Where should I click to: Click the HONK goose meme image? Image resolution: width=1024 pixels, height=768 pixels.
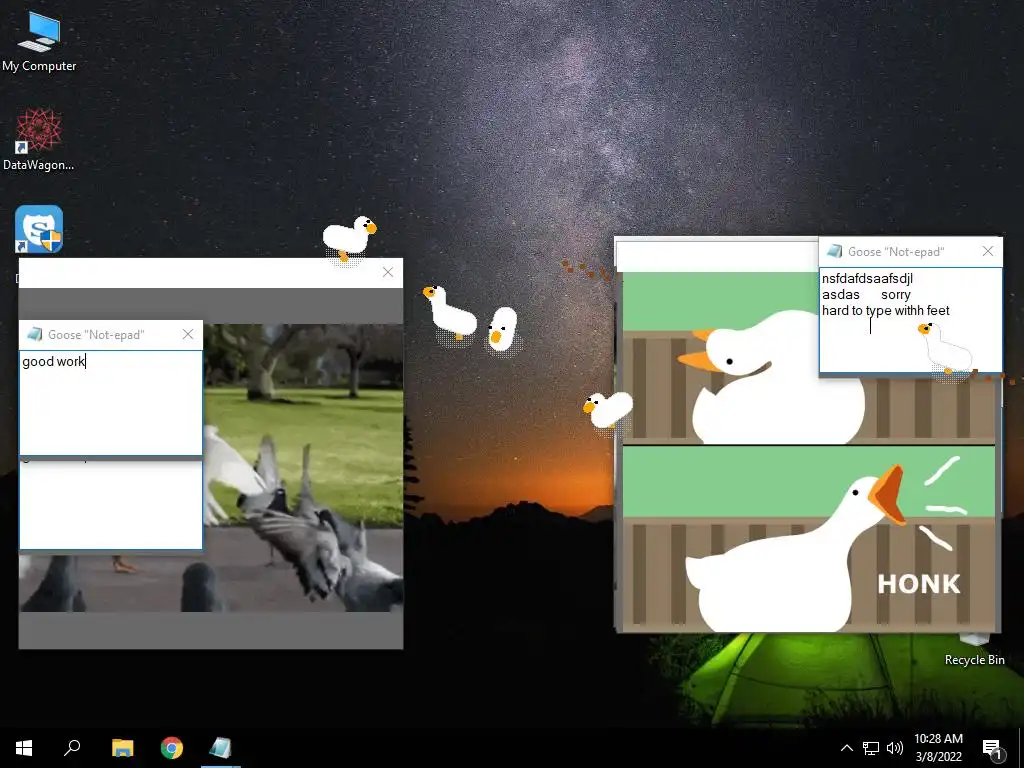tap(808, 451)
